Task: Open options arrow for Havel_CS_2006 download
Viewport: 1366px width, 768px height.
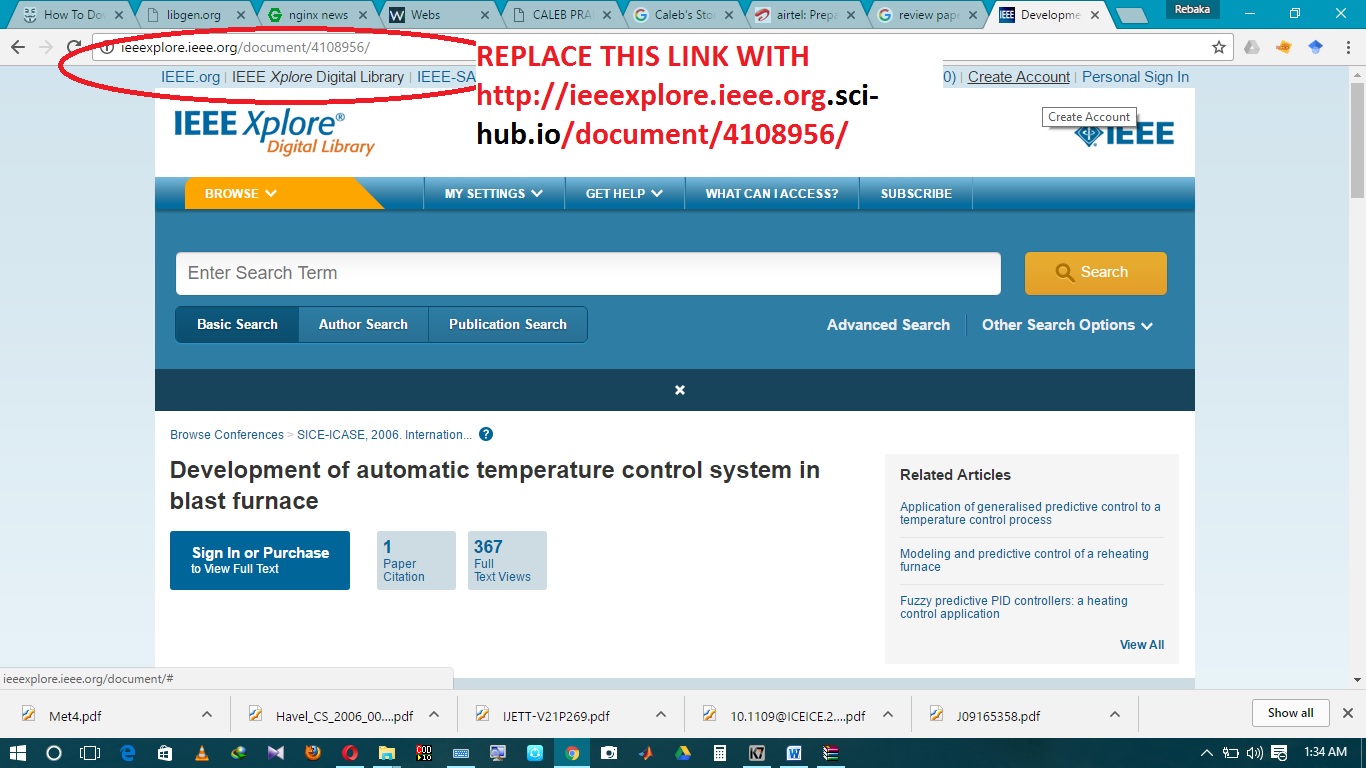Action: click(434, 714)
